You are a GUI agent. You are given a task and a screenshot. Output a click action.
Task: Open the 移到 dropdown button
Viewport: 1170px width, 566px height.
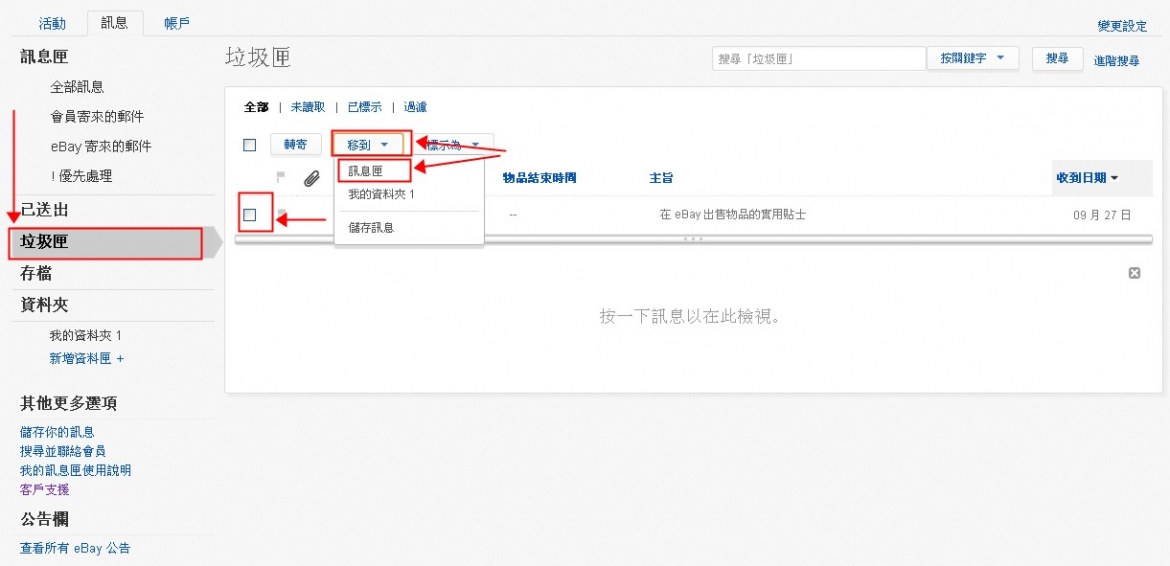pyautogui.click(x=367, y=145)
